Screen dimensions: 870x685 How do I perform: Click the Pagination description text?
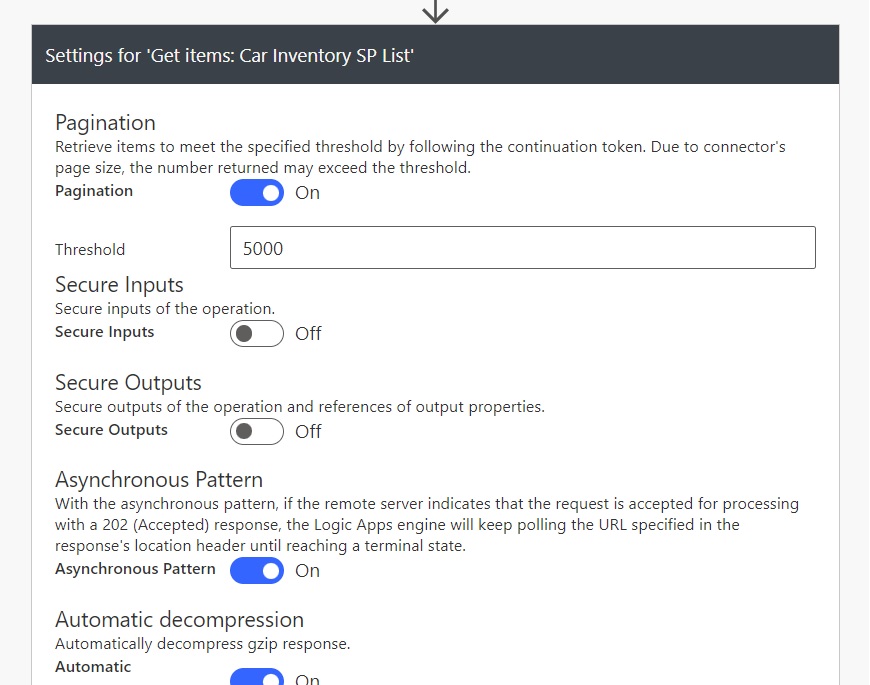(420, 157)
